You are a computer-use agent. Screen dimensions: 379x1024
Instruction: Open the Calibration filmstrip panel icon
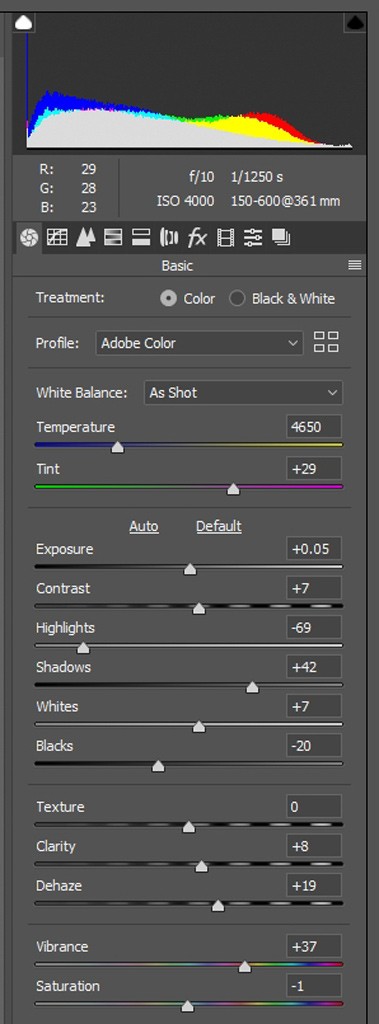coord(225,238)
